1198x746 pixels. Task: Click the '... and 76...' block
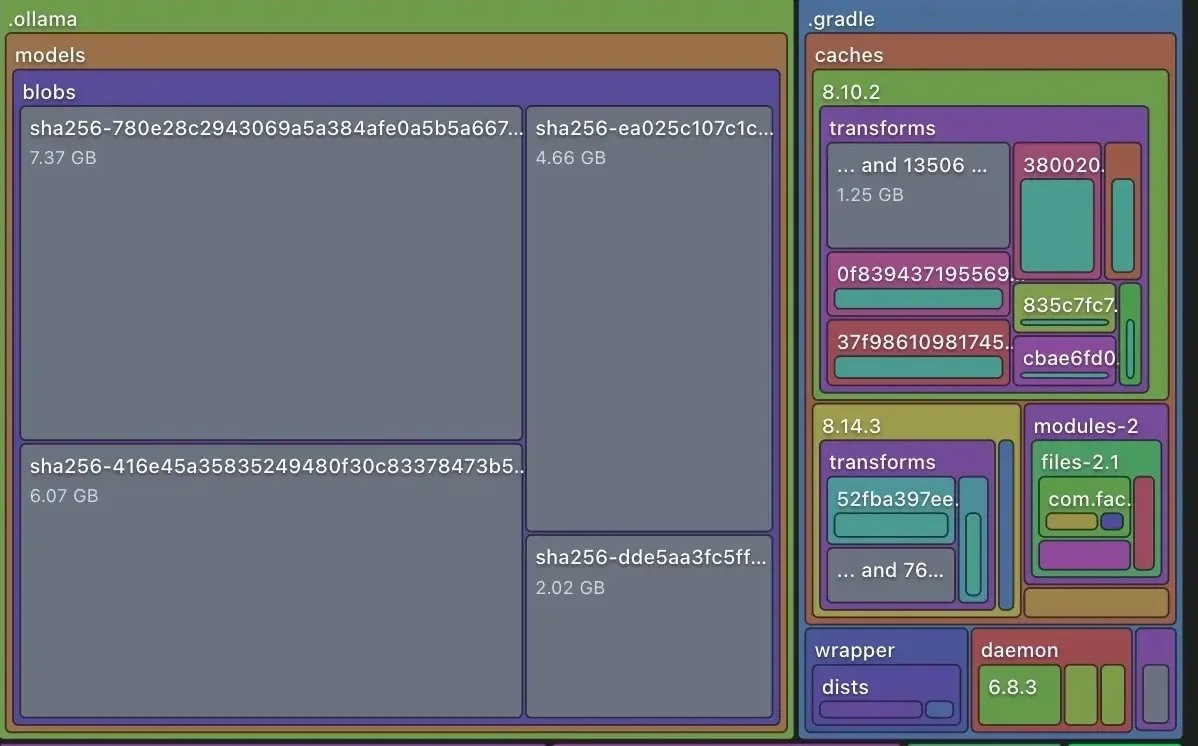click(x=892, y=575)
